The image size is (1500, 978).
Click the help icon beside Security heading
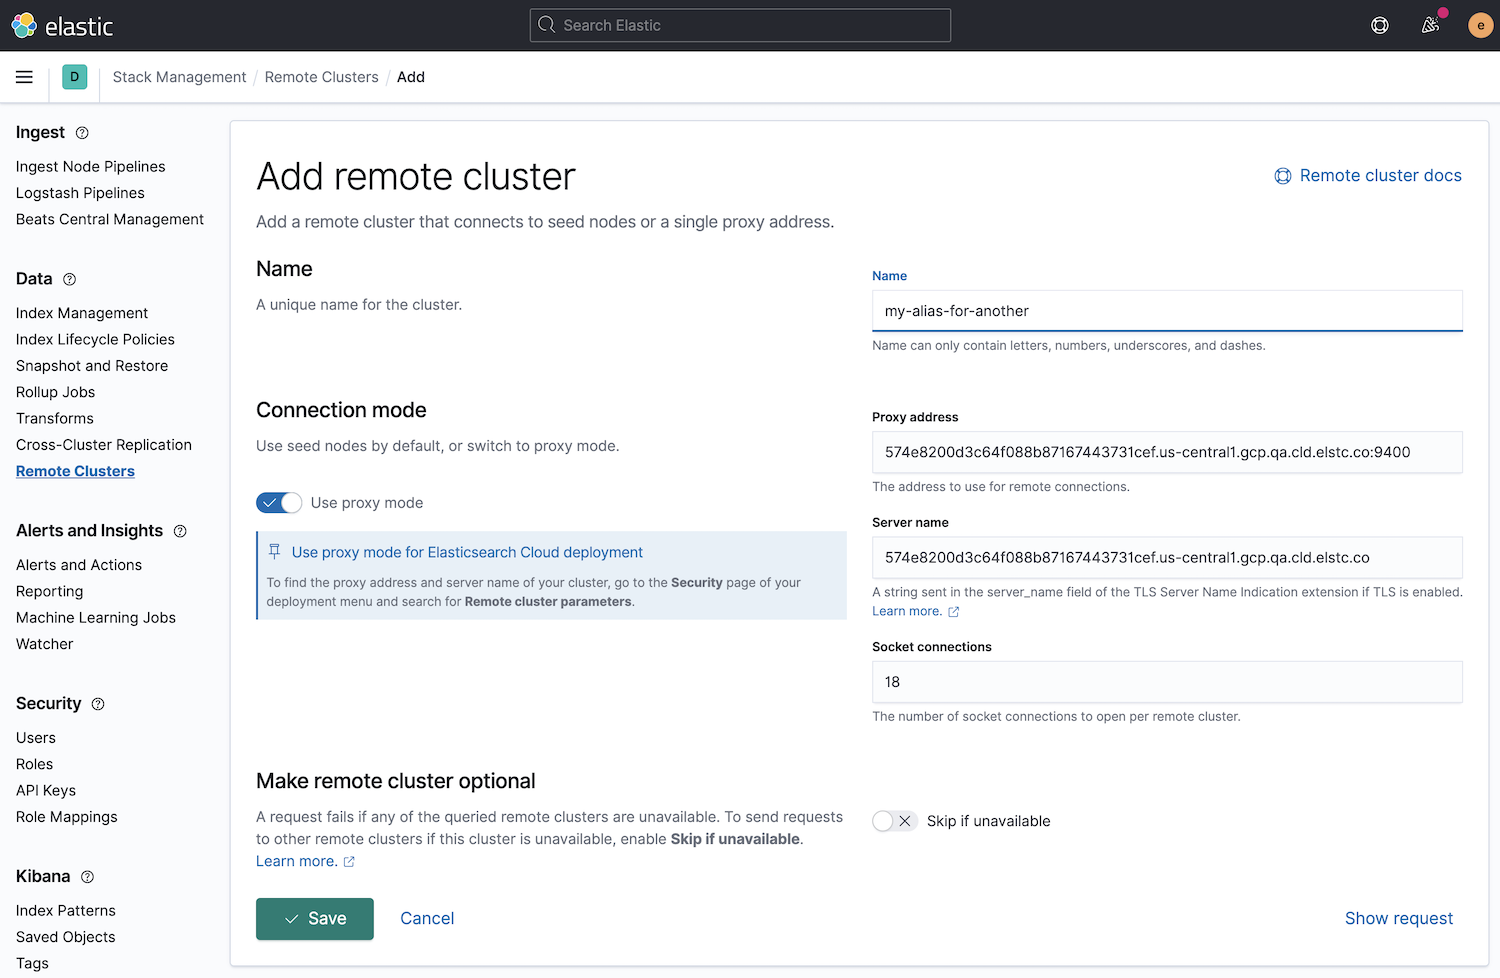coord(97,704)
